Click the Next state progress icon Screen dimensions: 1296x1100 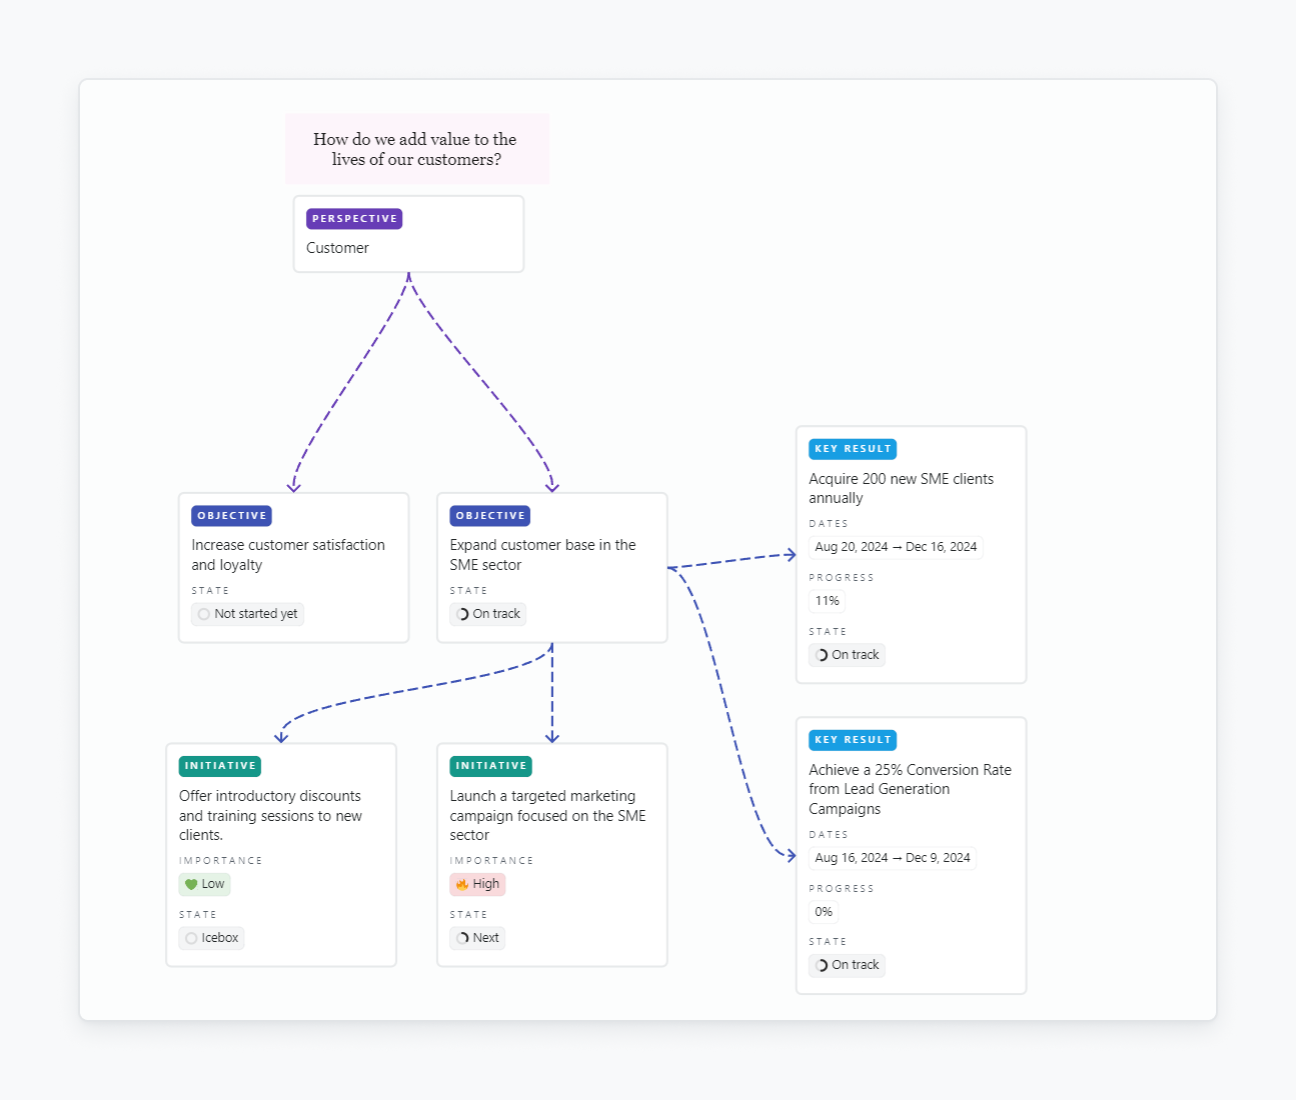462,938
